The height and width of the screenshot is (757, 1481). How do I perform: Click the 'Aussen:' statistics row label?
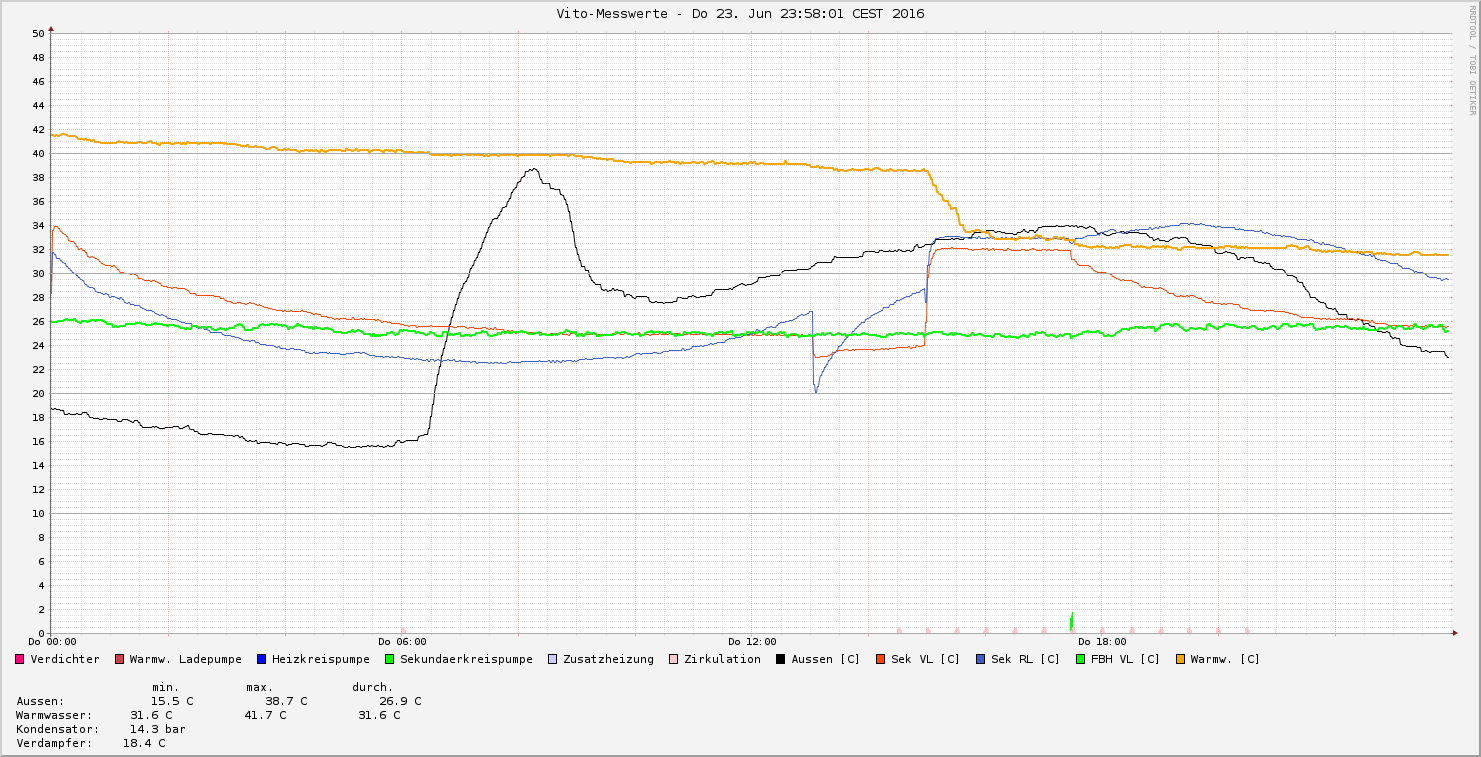tap(41, 701)
